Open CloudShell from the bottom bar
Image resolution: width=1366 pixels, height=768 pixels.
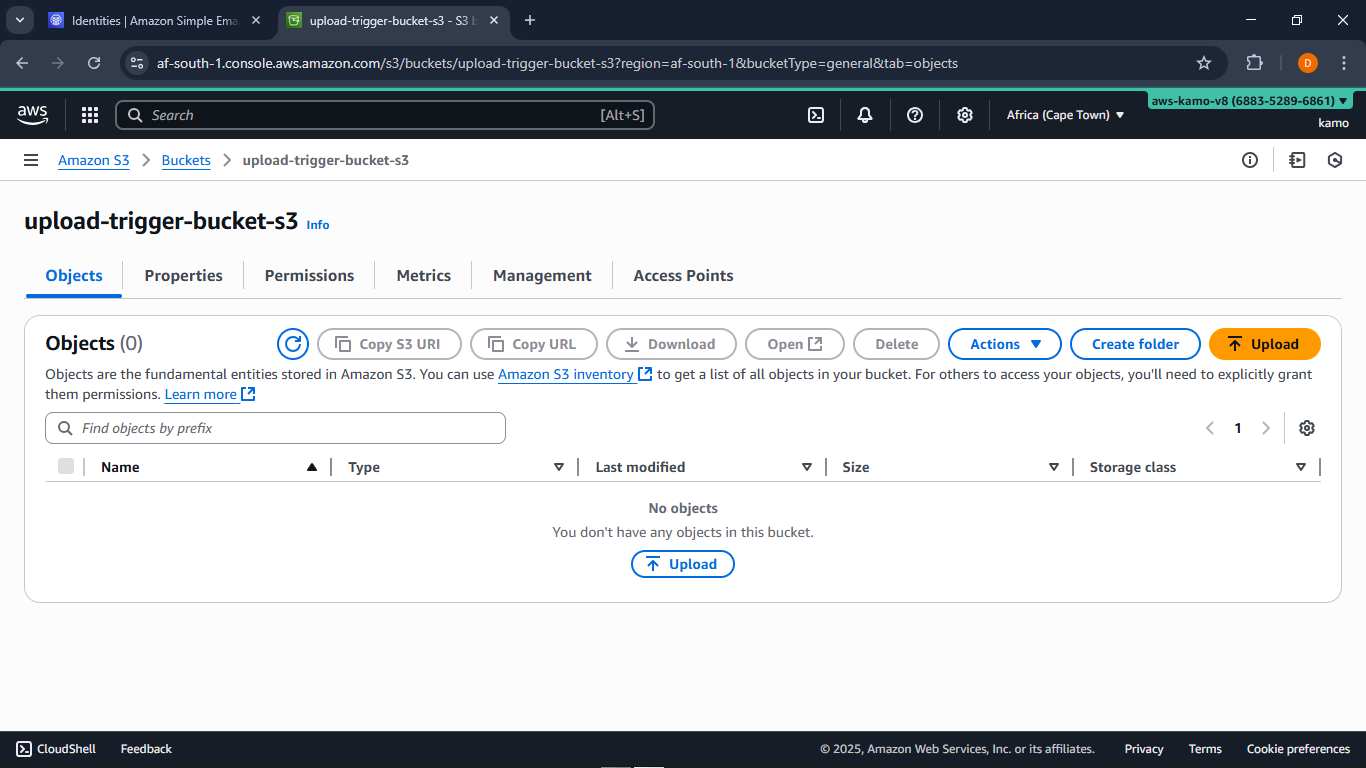(55, 748)
